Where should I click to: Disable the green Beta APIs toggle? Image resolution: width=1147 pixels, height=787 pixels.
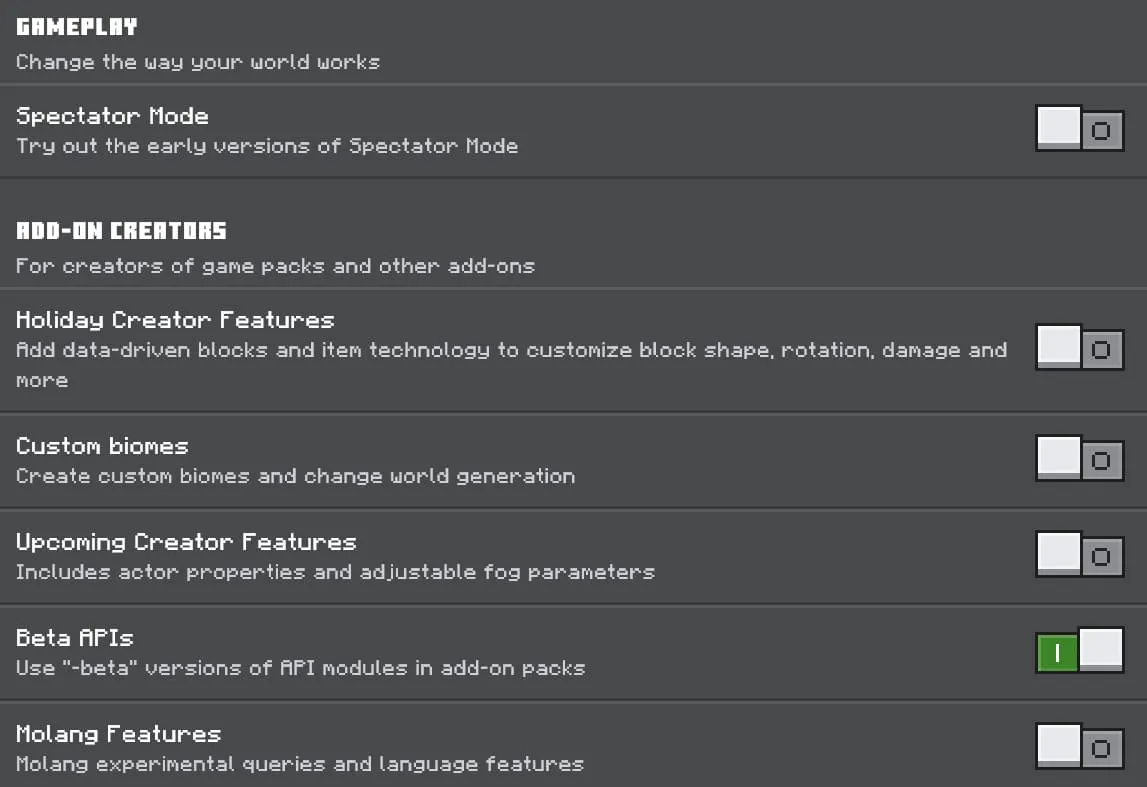pos(1080,650)
